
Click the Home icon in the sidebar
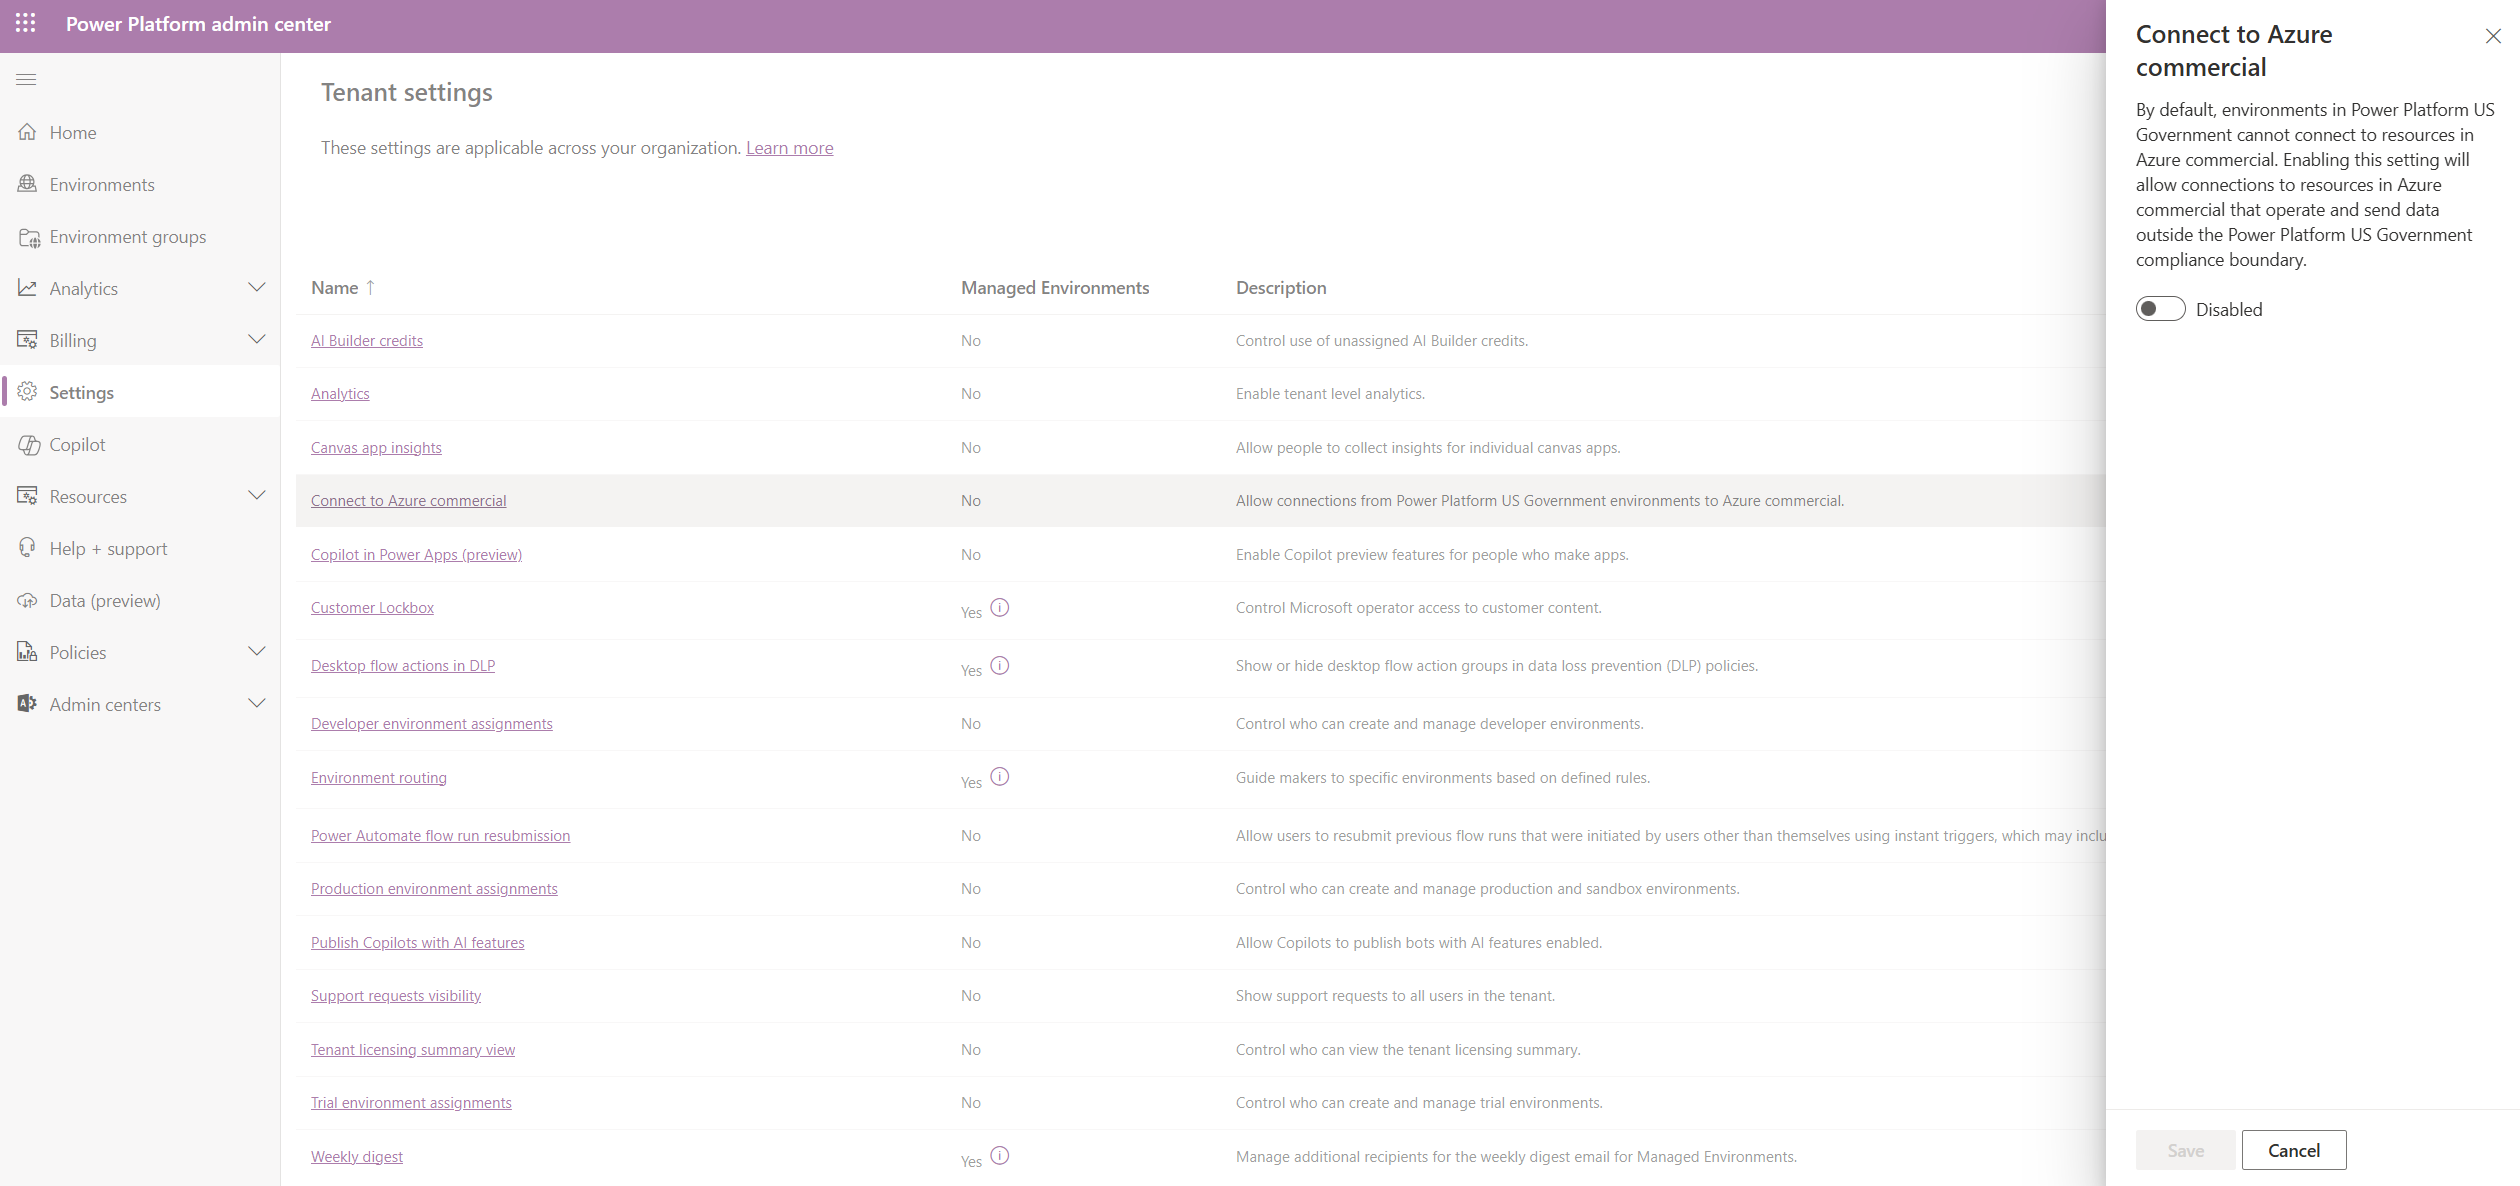click(28, 131)
